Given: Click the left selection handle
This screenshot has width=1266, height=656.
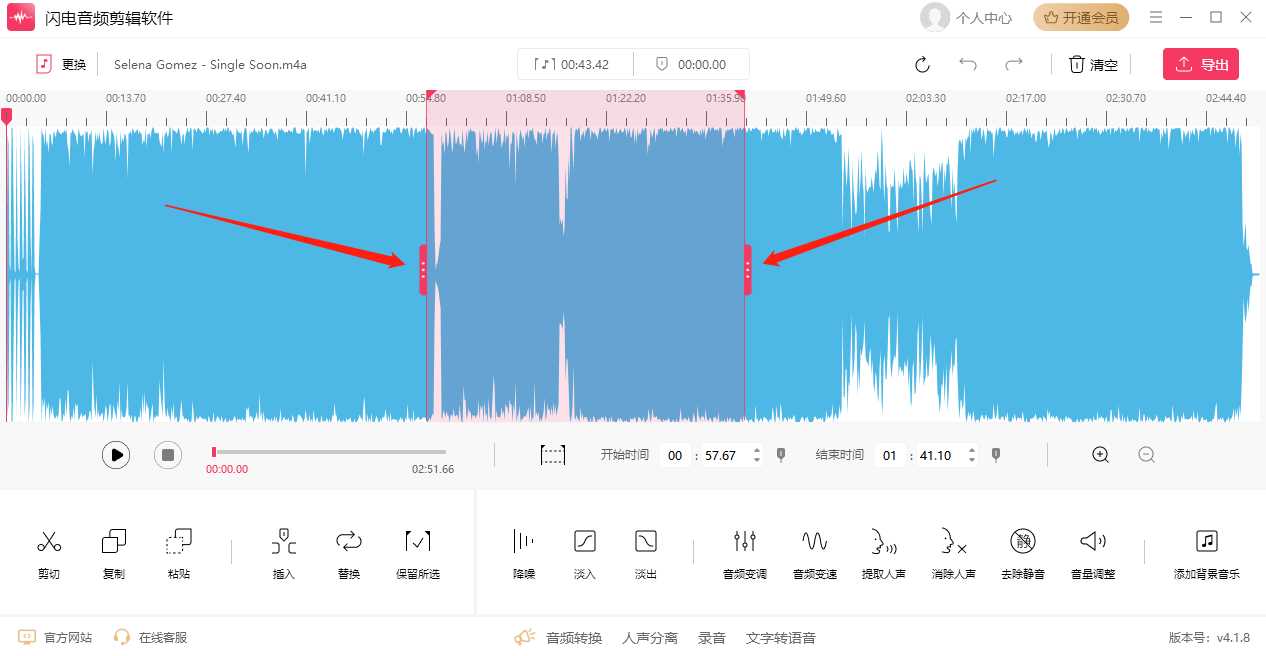Looking at the screenshot, I should click(x=423, y=270).
